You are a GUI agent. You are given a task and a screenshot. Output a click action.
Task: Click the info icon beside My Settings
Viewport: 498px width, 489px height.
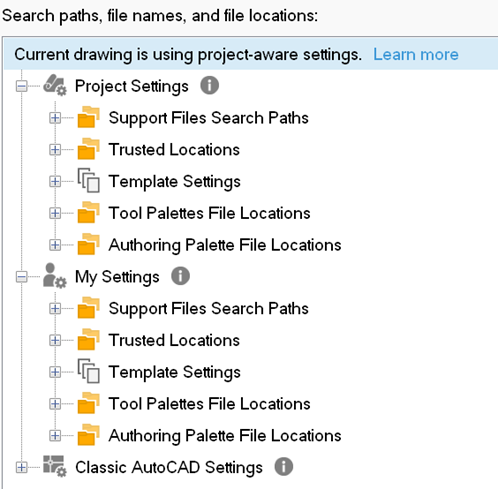[180, 276]
